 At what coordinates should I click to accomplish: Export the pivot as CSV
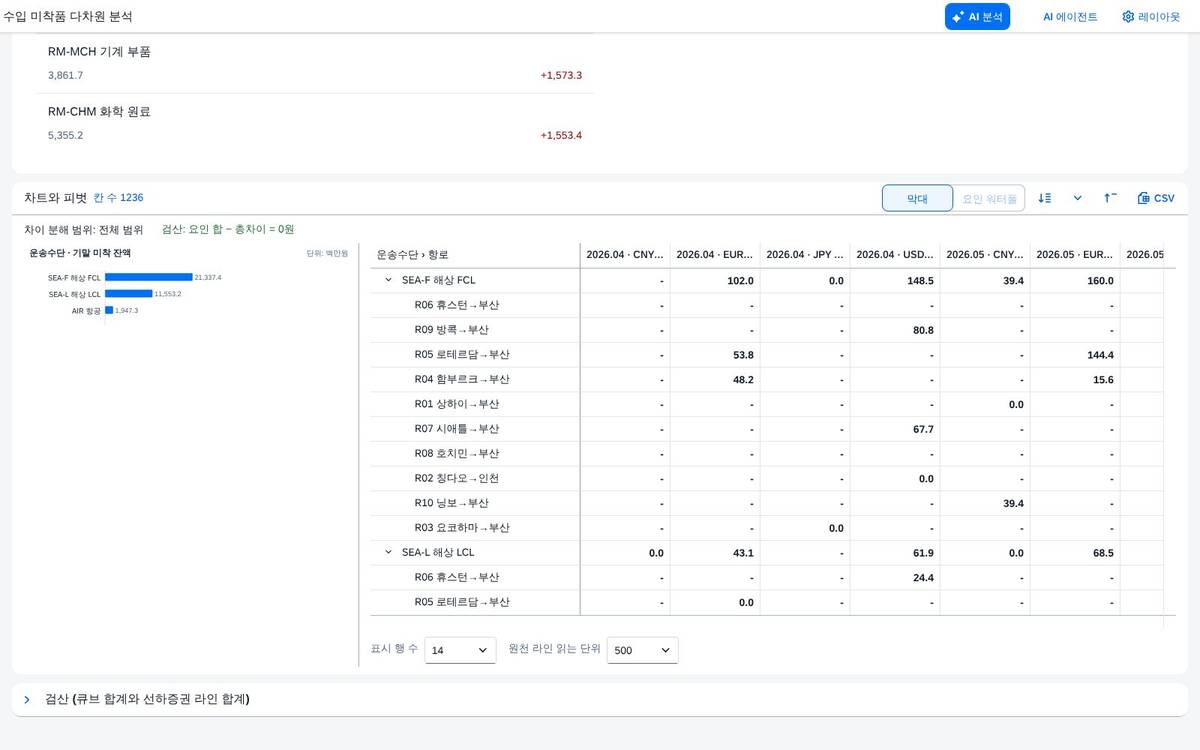[x=1156, y=198]
